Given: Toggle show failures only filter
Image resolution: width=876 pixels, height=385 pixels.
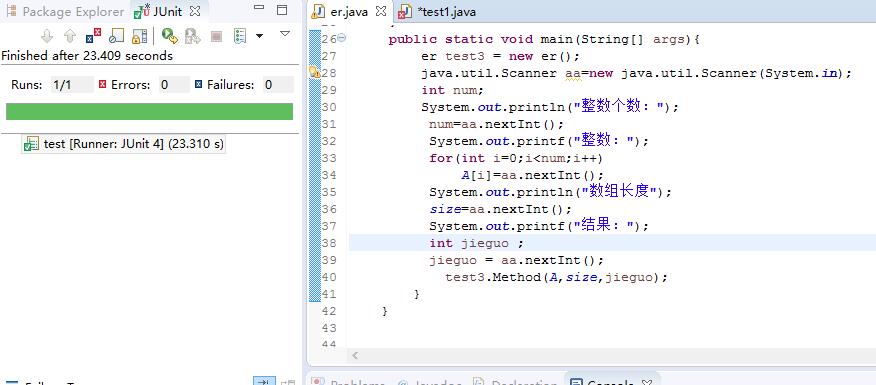Looking at the screenshot, I should tap(93, 36).
